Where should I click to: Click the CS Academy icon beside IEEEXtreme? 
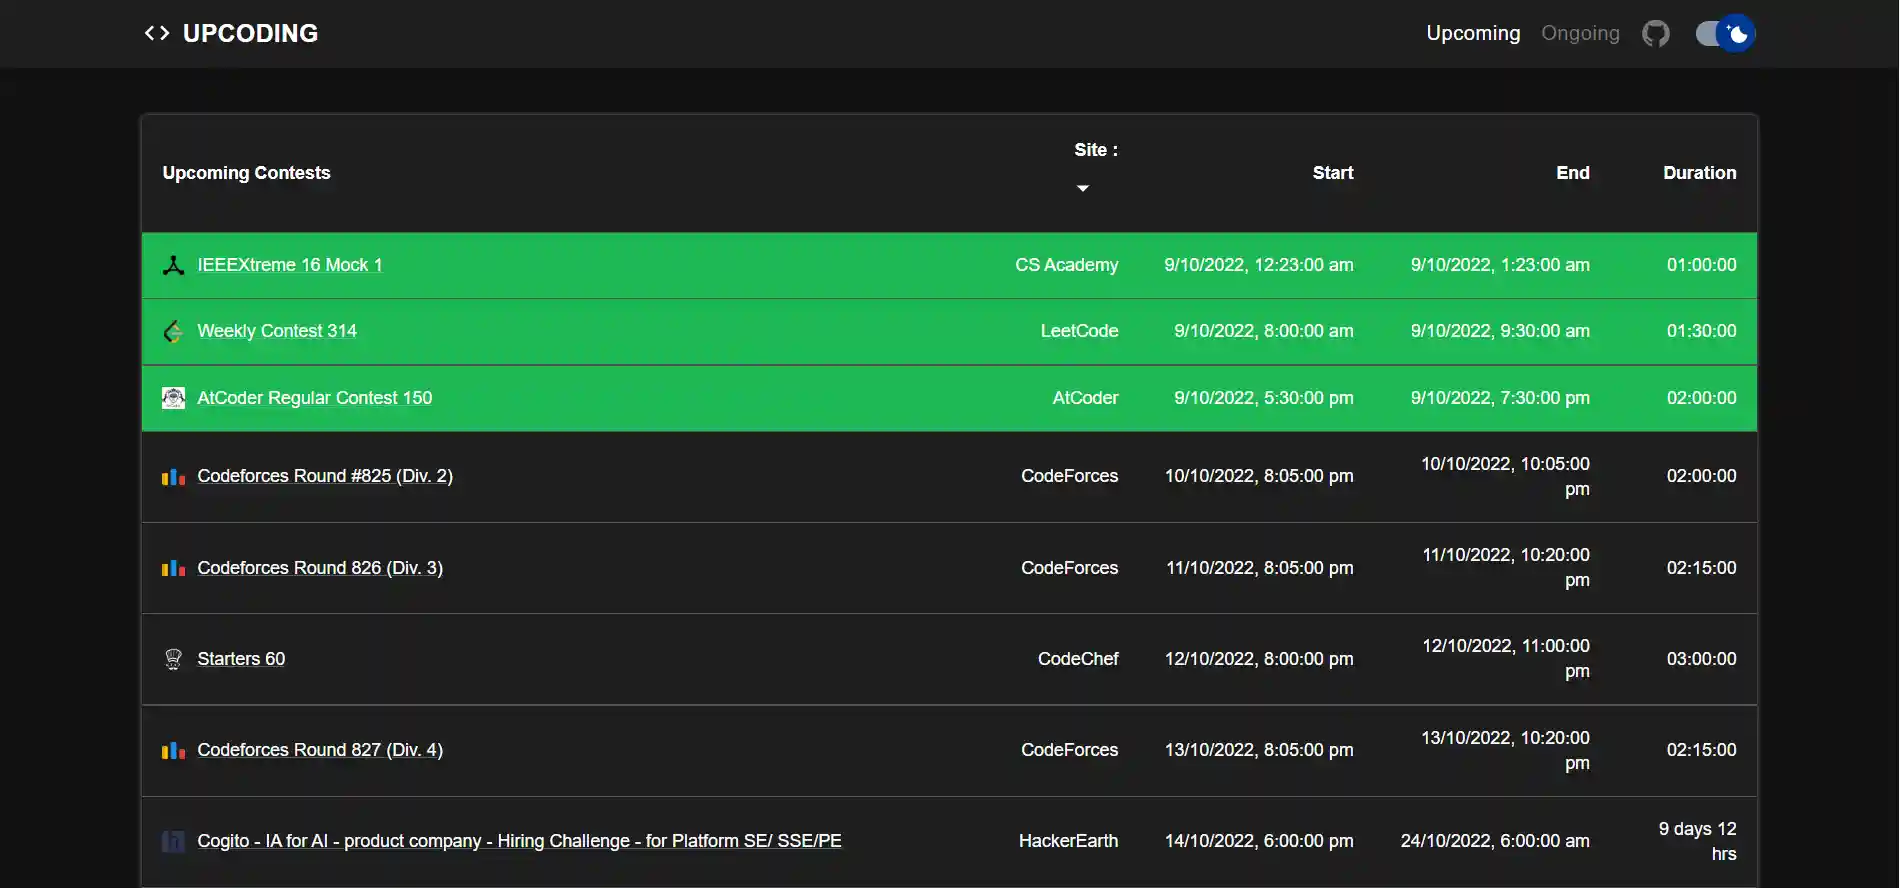coord(173,265)
